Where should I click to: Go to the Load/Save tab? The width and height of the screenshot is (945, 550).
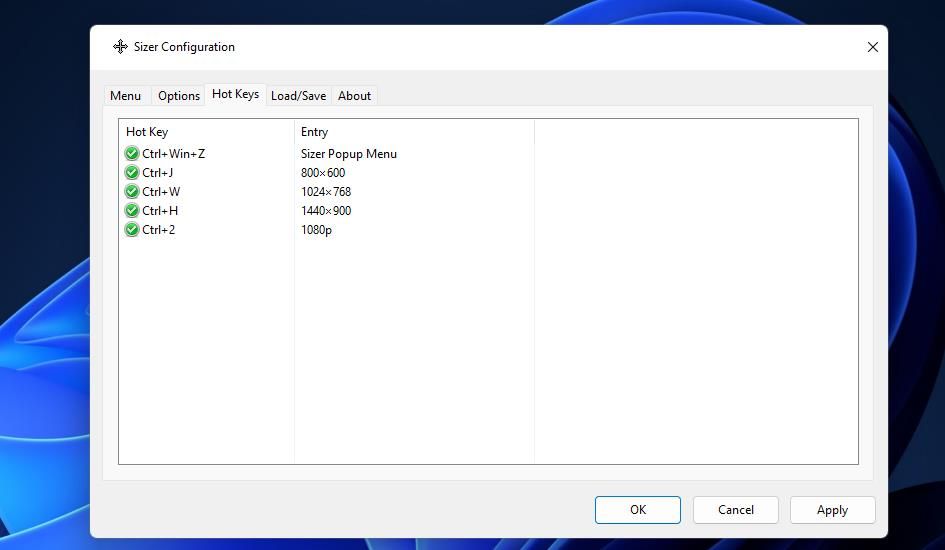click(x=298, y=96)
